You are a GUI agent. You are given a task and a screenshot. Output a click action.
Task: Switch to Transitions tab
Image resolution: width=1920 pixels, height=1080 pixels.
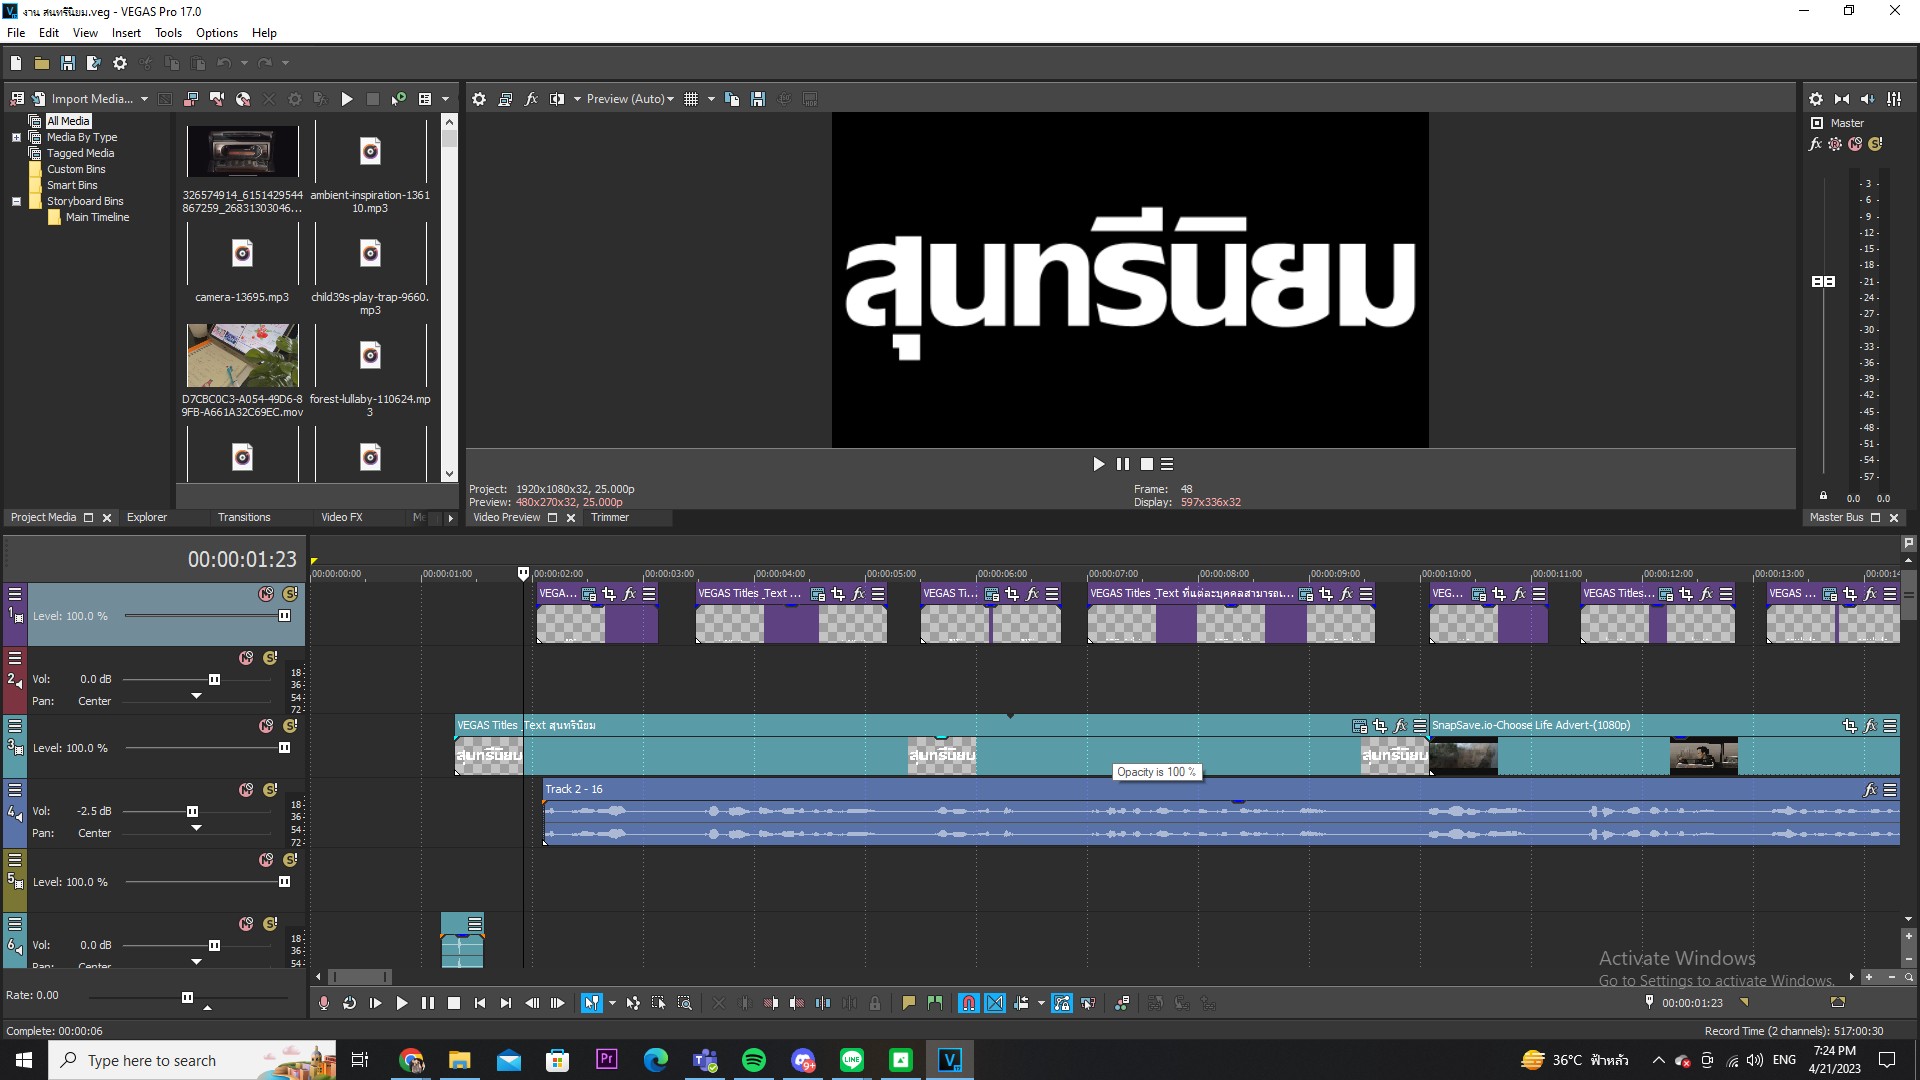pos(244,518)
